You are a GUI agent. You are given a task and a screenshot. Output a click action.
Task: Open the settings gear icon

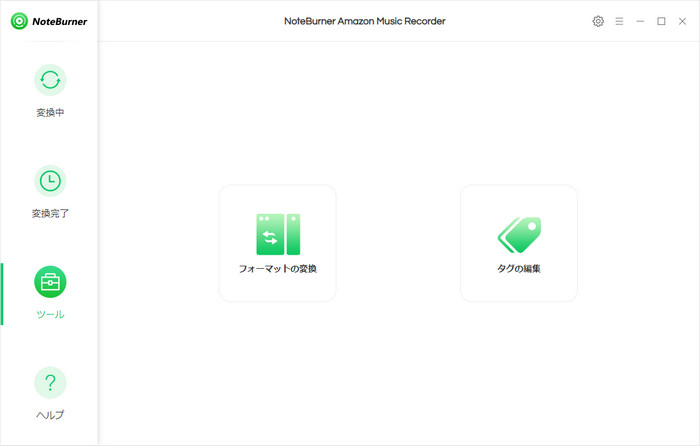(x=598, y=21)
